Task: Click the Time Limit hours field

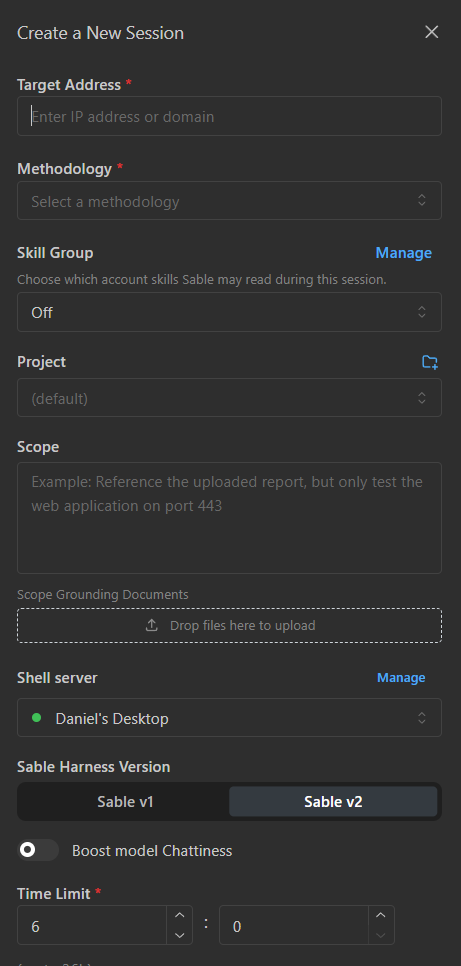Action: click(x=92, y=925)
